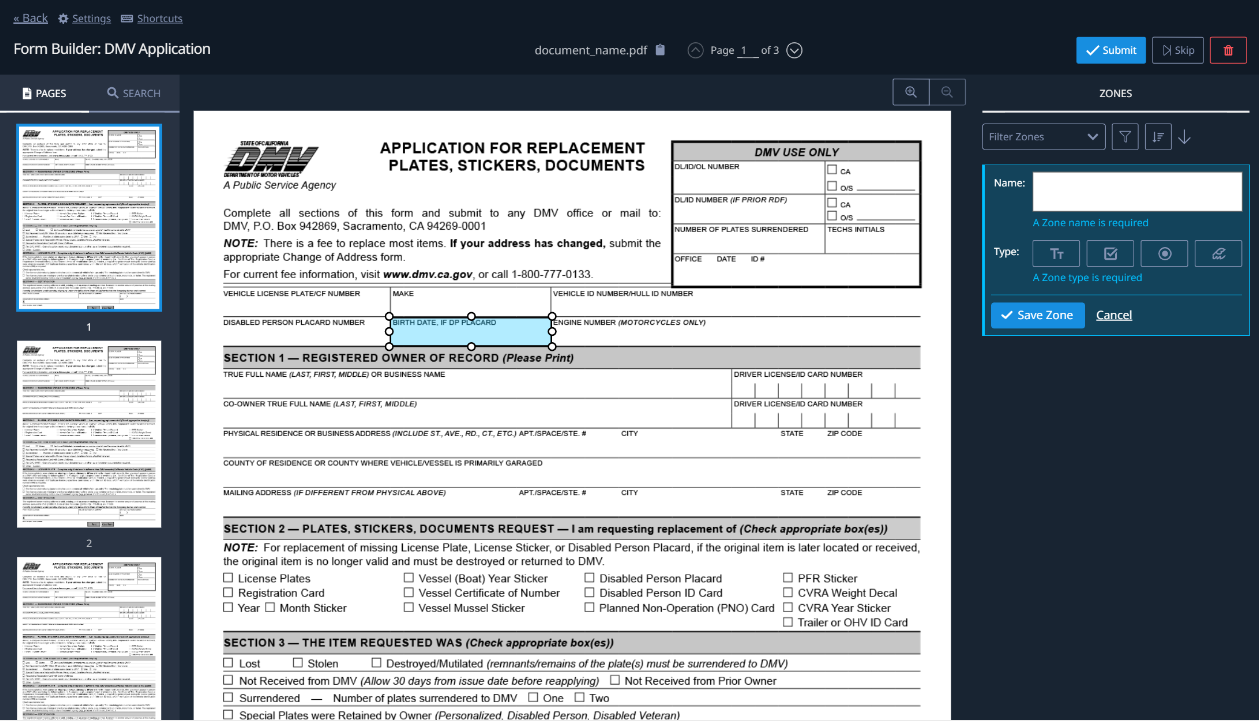Click the clipboard icon beside document_name.pdf
Image resolution: width=1259 pixels, height=721 pixels.
pyautogui.click(x=660, y=50)
